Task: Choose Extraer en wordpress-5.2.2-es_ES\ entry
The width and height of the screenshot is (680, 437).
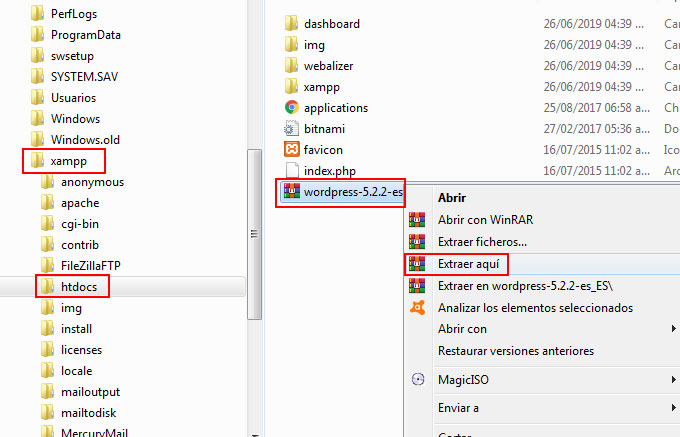Action: (x=525, y=286)
